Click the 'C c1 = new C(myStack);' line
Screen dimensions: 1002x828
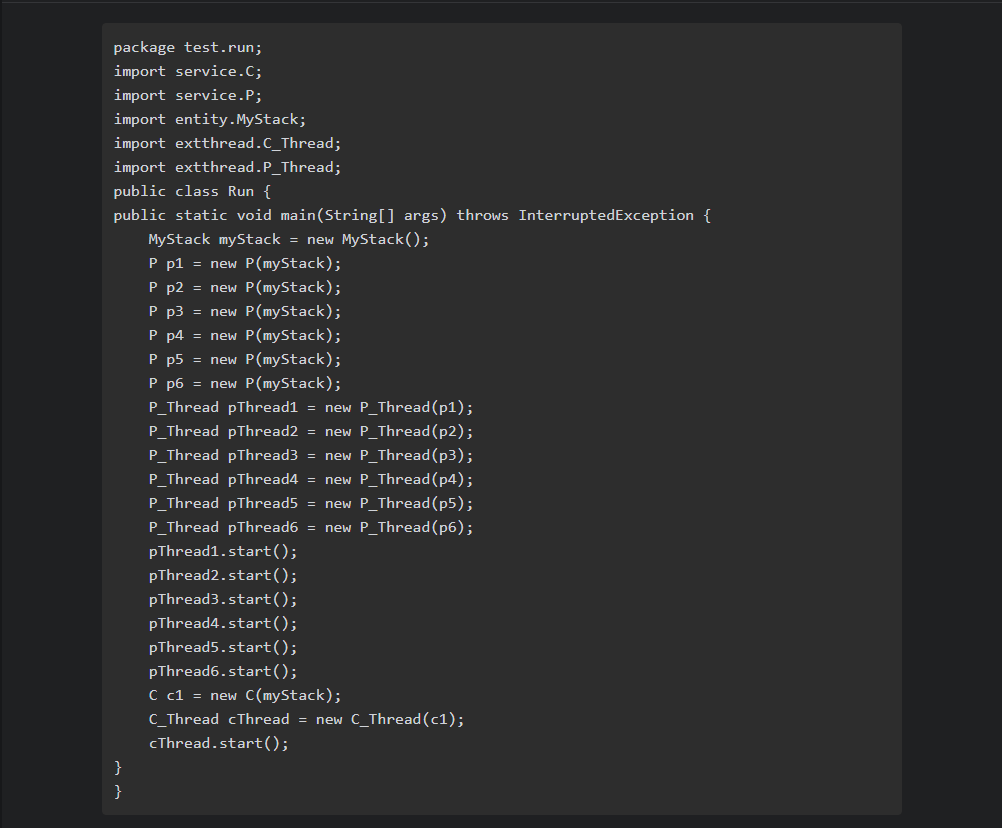tap(245, 695)
